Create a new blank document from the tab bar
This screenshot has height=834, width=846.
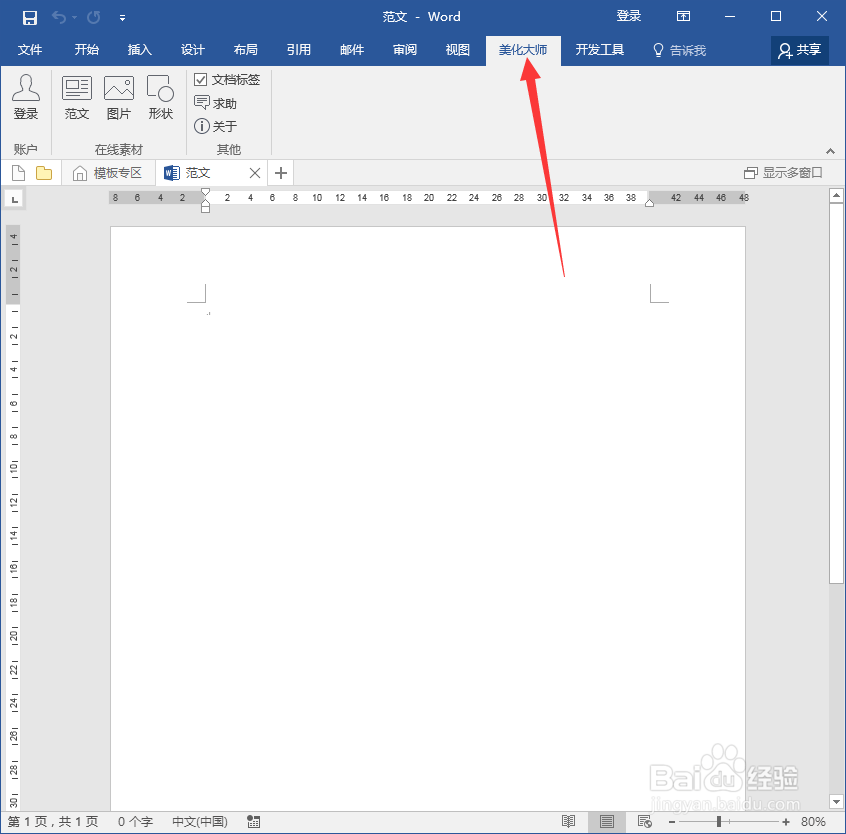[x=18, y=173]
